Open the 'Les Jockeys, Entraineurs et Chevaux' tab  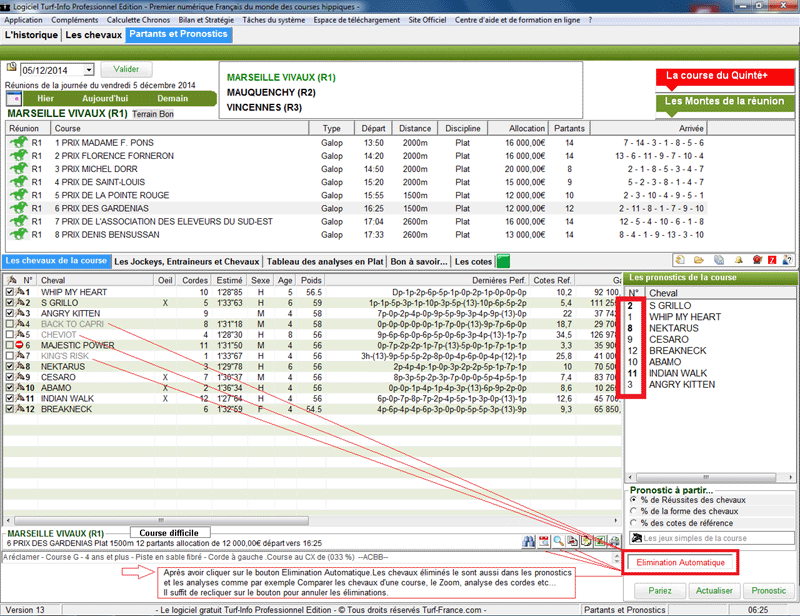187,261
